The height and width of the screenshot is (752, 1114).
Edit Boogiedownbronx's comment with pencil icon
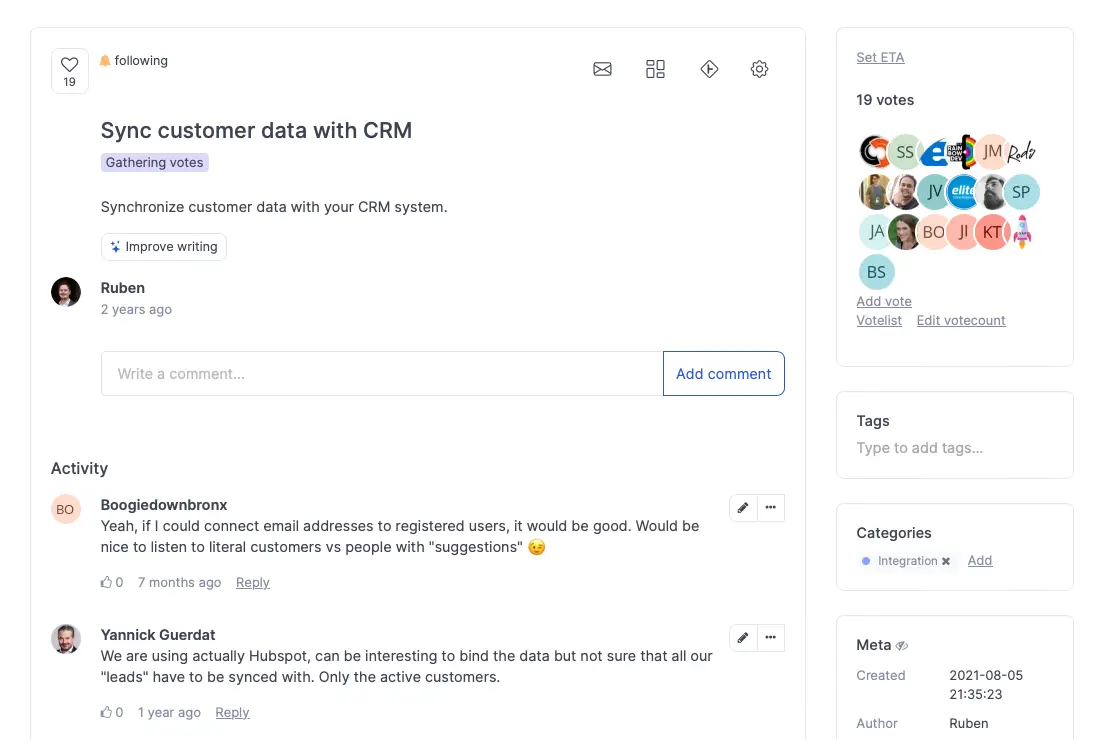(x=743, y=508)
